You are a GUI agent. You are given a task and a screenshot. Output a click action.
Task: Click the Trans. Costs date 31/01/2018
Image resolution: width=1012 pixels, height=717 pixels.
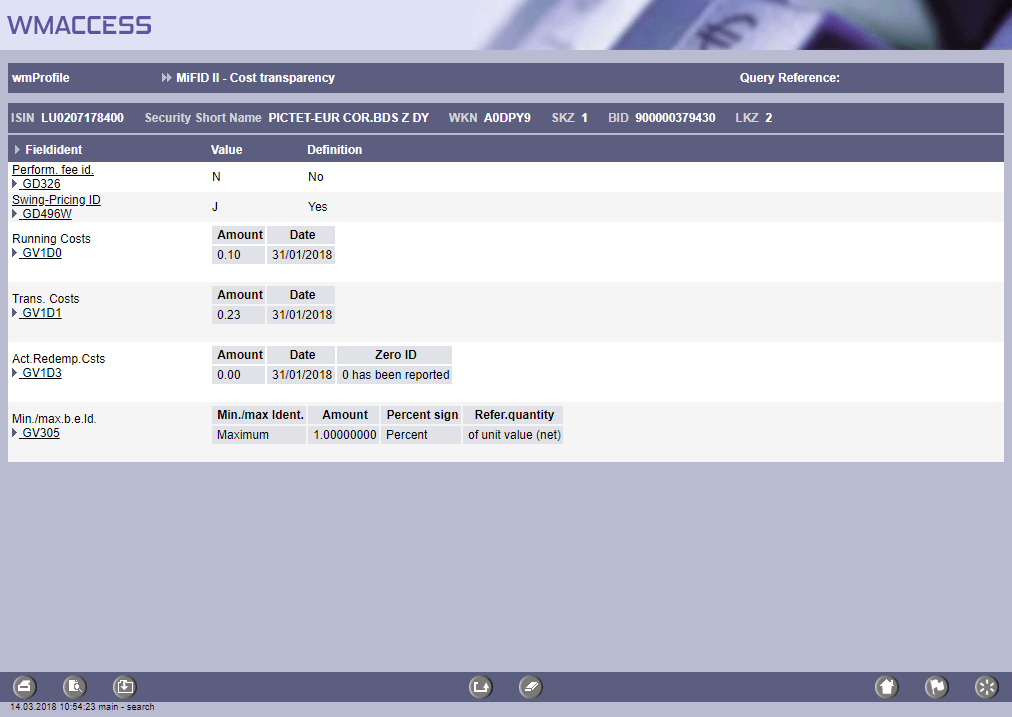pos(301,315)
